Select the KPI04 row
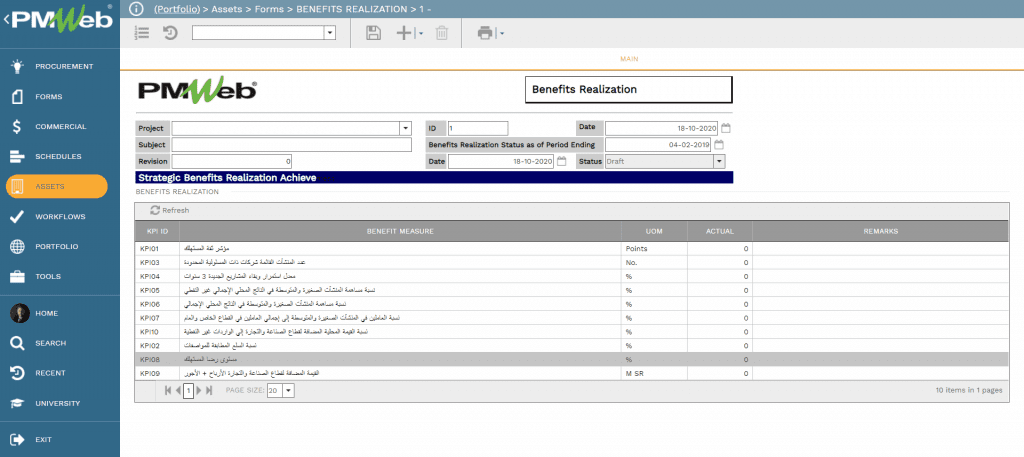The height and width of the screenshot is (457, 1024). click(x=571, y=276)
